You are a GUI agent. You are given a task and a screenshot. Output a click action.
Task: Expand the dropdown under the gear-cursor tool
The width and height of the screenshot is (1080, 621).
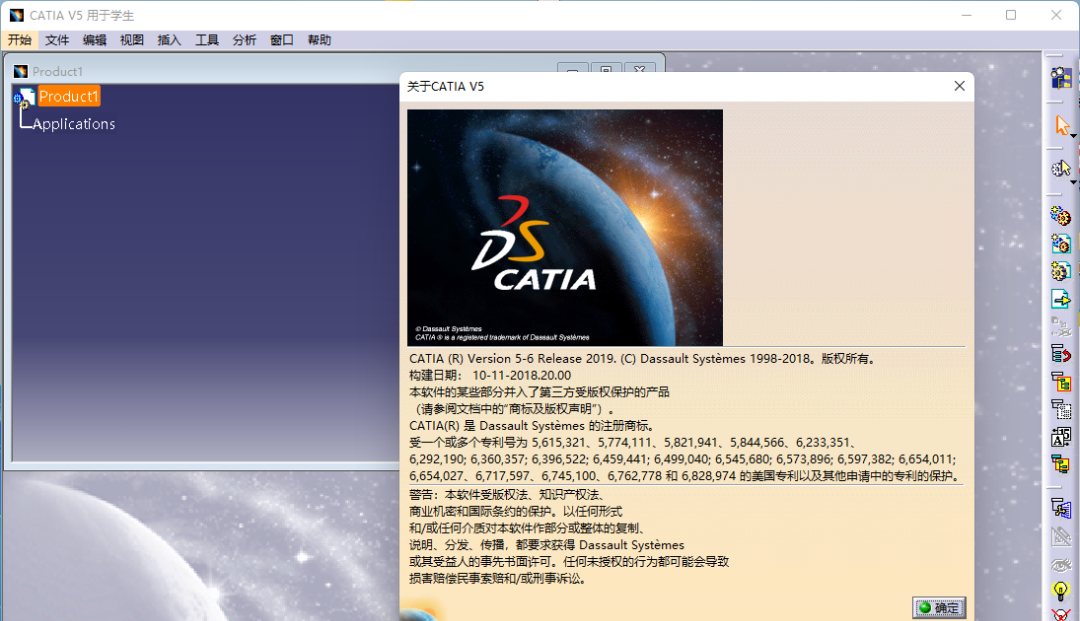point(1074,182)
